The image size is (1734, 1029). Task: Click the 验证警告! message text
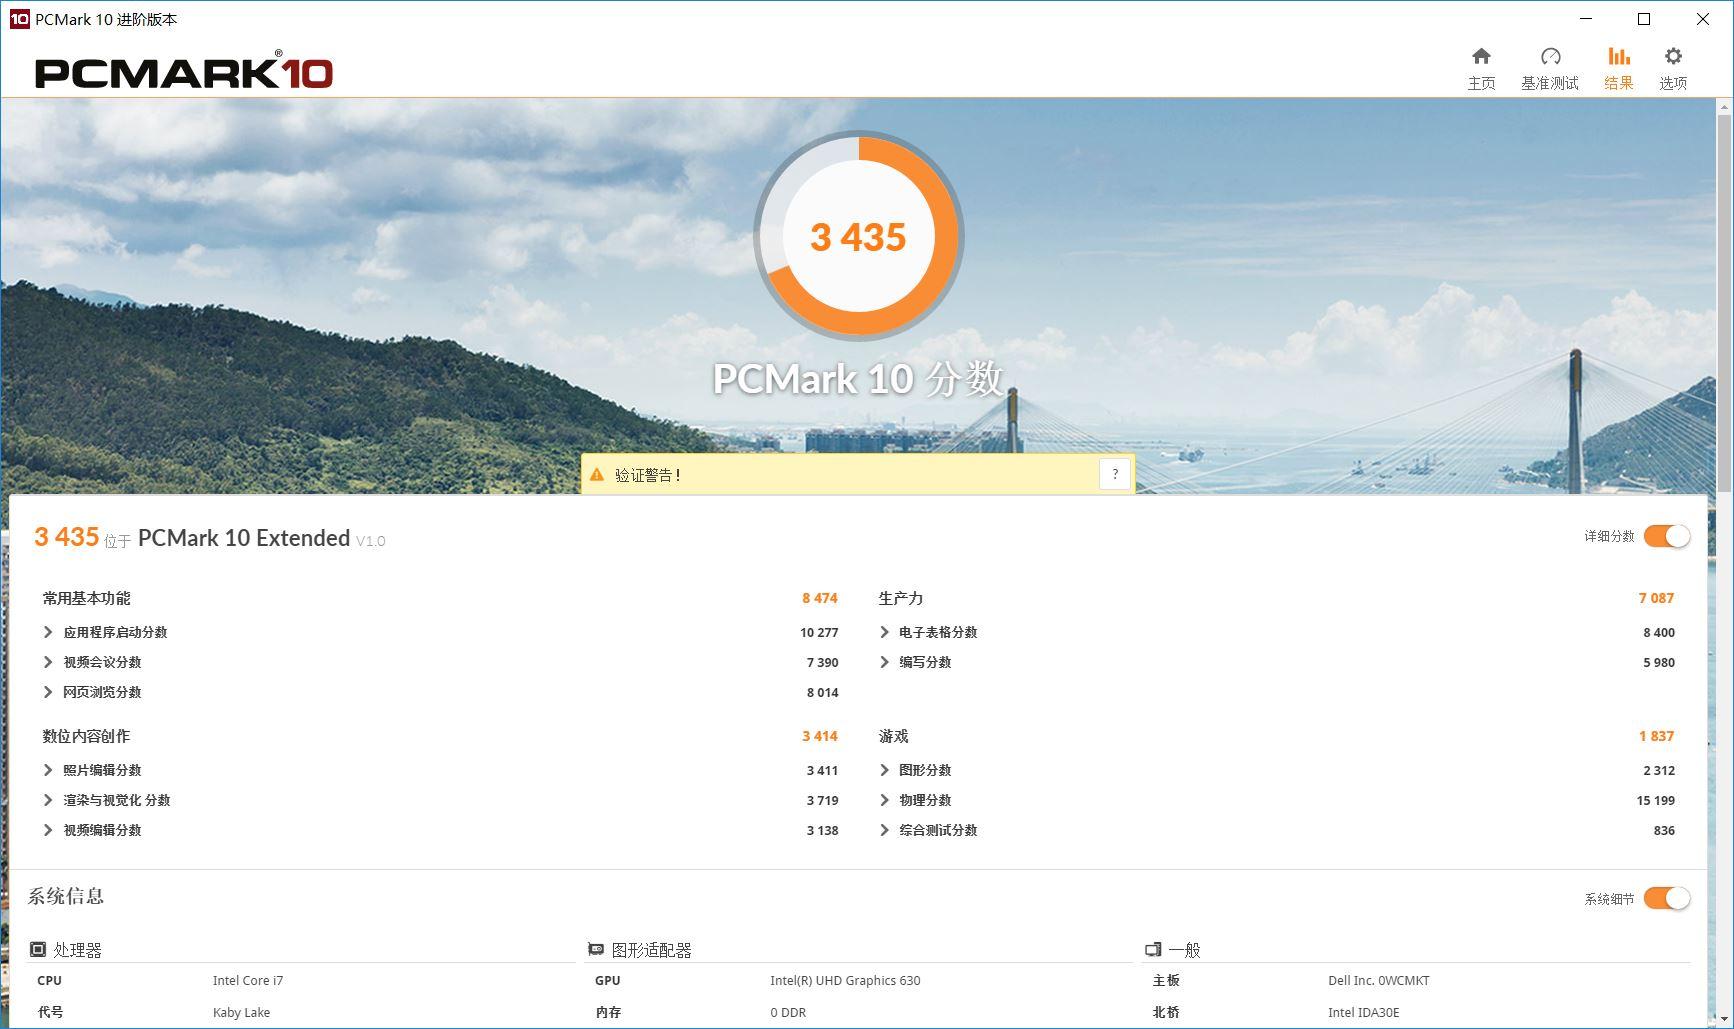(x=648, y=475)
